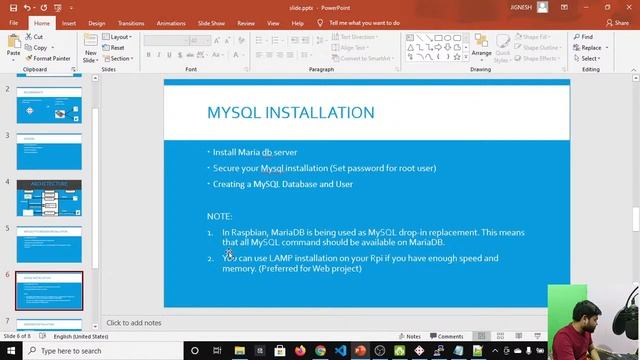Image resolution: width=640 pixels, height=360 pixels.
Task: Click the Paste clipboard icon
Action: 13,41
